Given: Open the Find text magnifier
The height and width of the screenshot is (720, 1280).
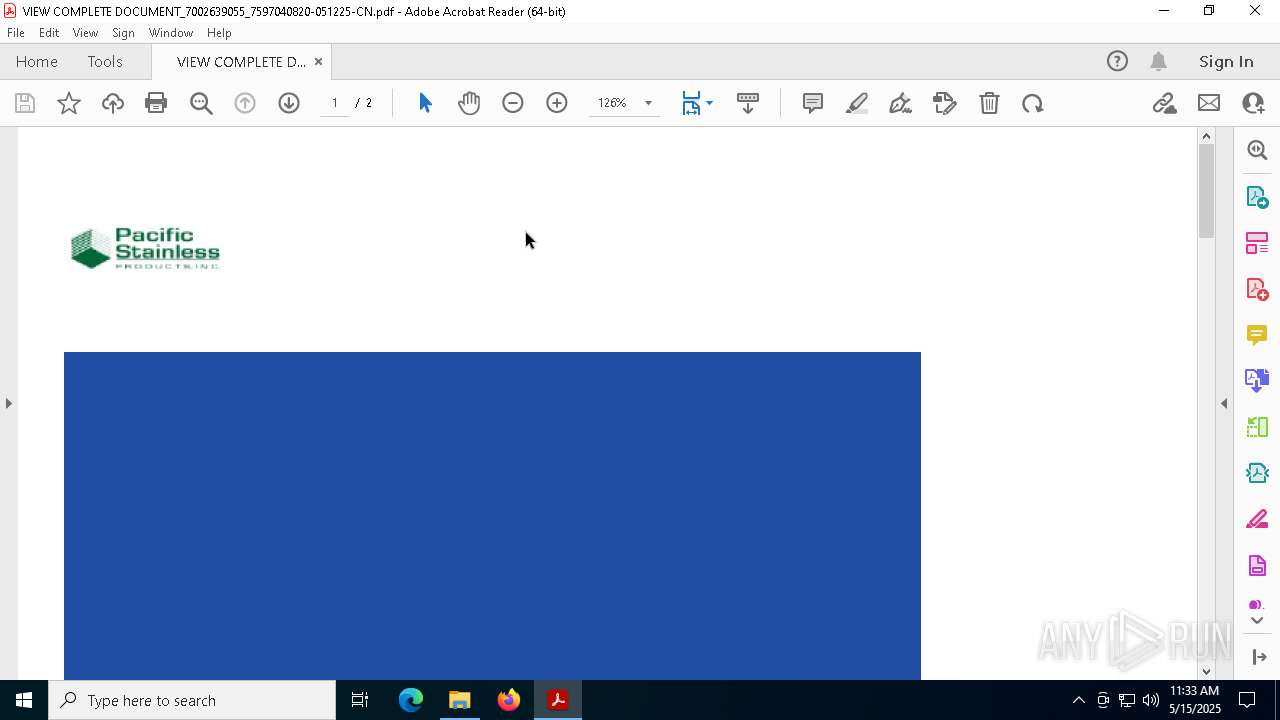Looking at the screenshot, I should [x=201, y=103].
